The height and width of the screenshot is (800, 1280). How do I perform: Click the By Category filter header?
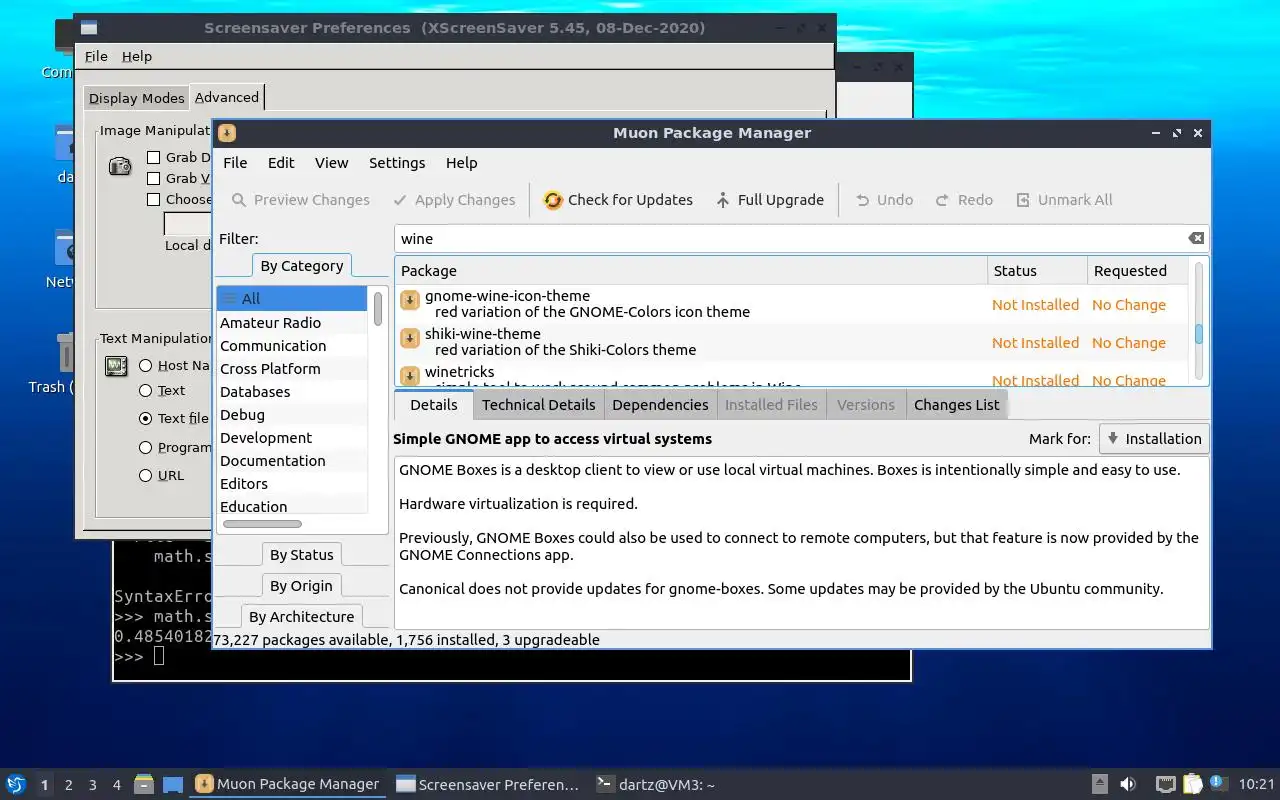[x=301, y=266]
